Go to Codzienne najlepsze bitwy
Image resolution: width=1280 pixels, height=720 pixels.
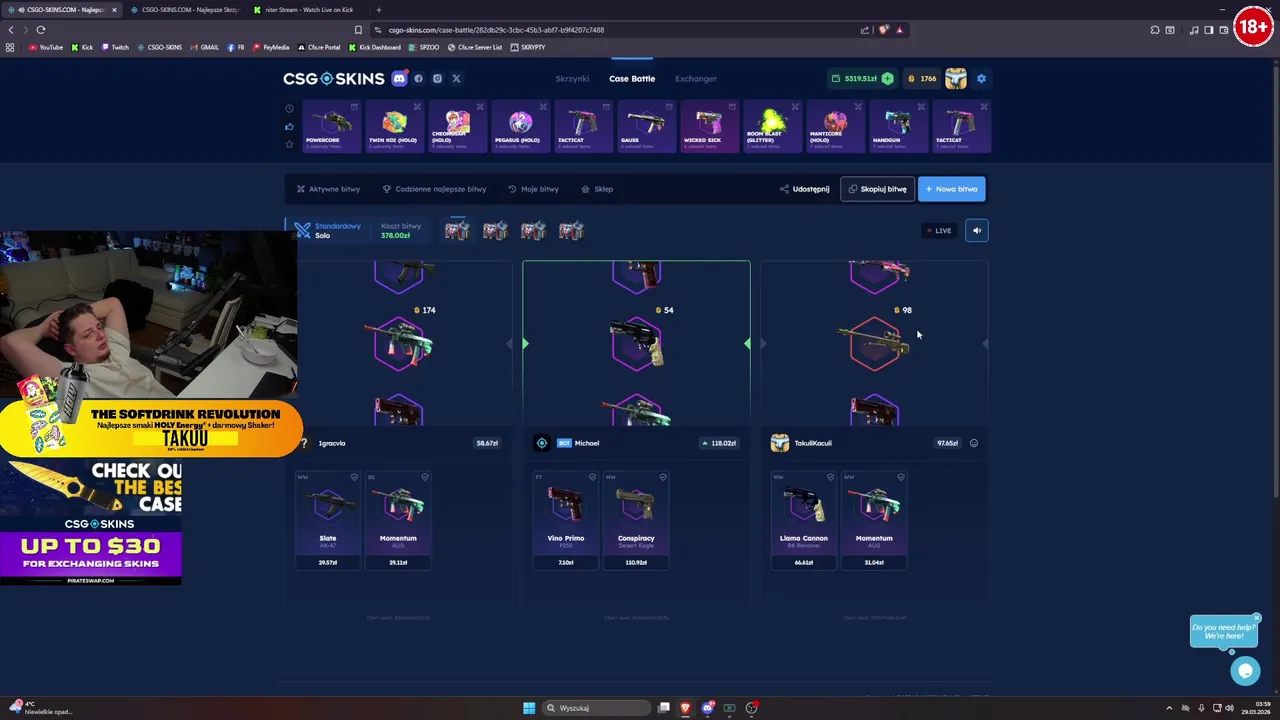pos(434,189)
